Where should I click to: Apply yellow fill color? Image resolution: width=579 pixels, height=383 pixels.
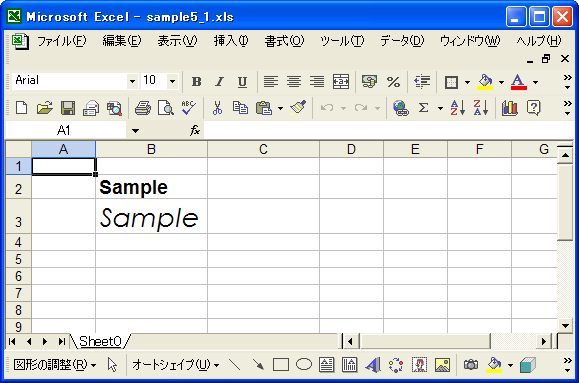point(485,82)
